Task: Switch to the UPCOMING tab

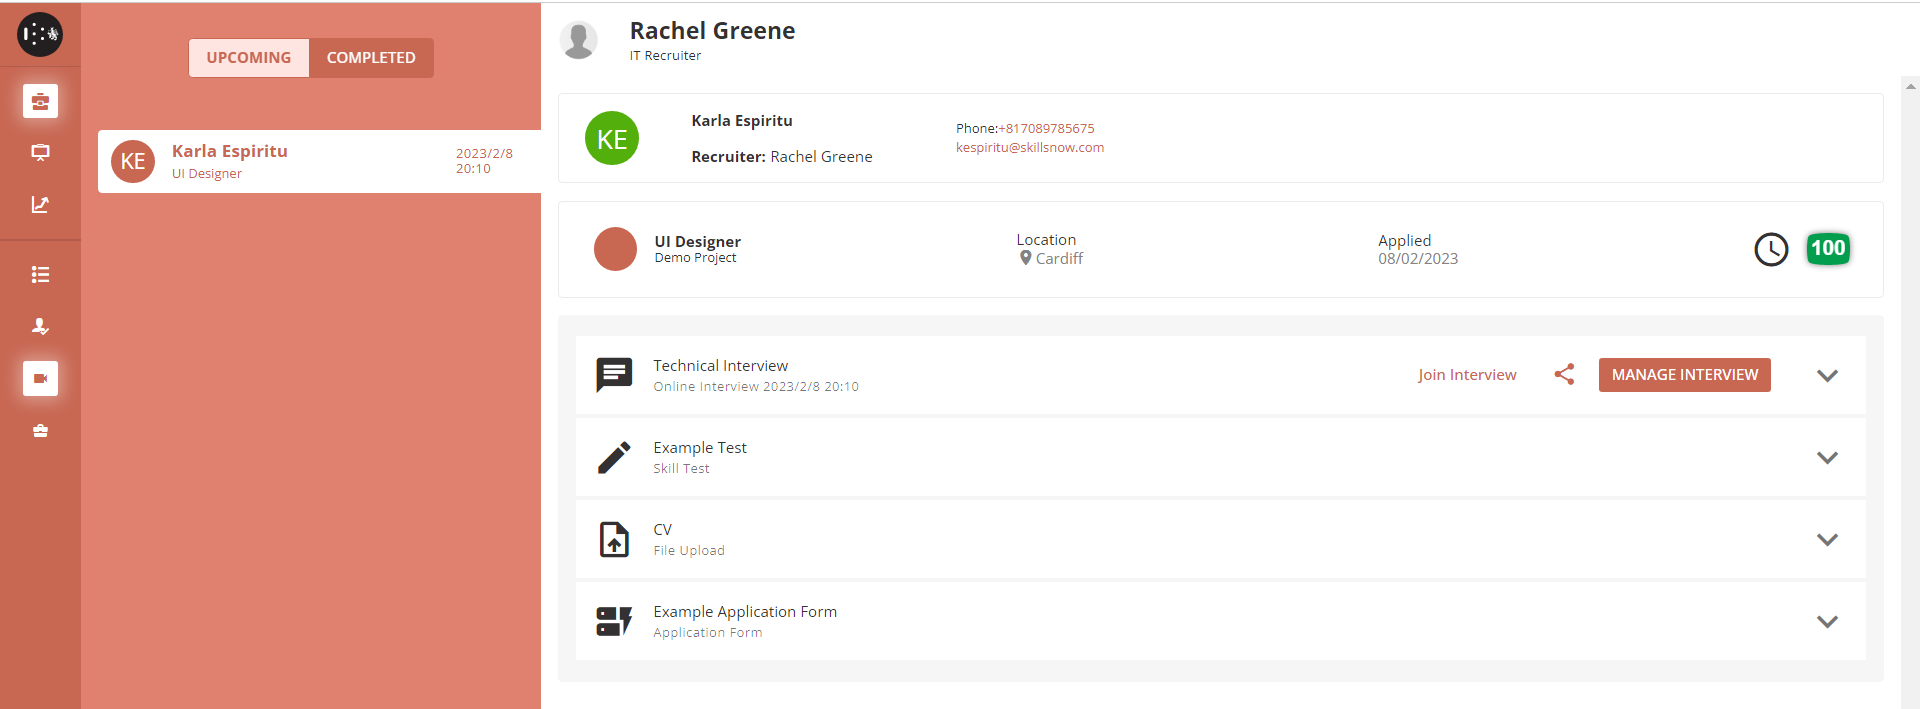Action: click(x=249, y=58)
